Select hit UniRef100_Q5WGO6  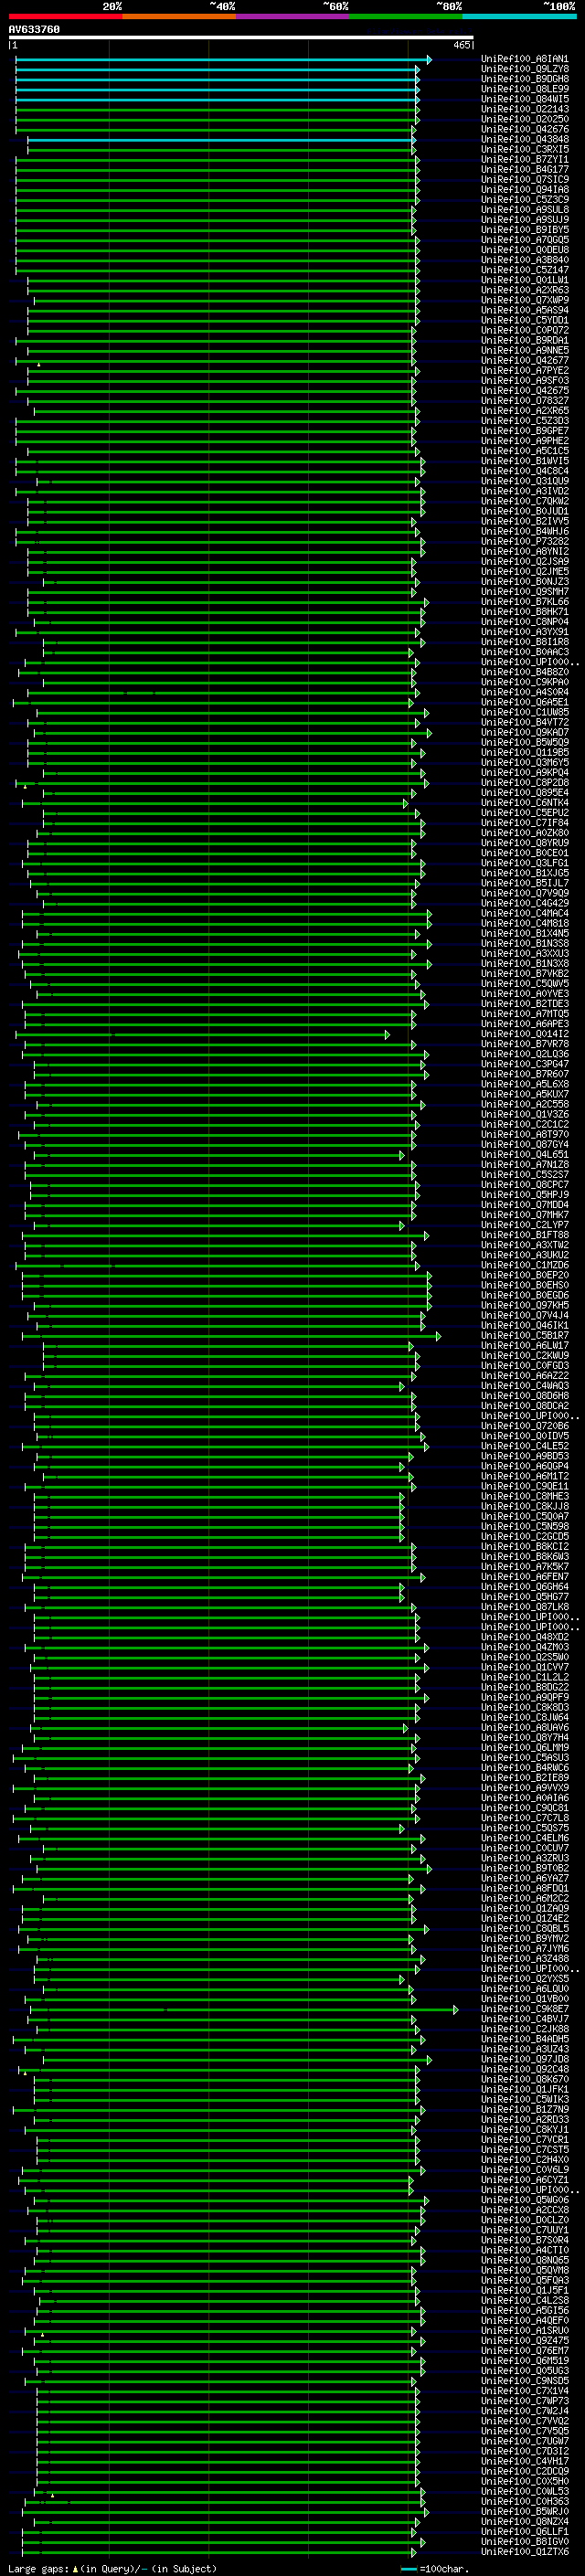(x=525, y=2200)
